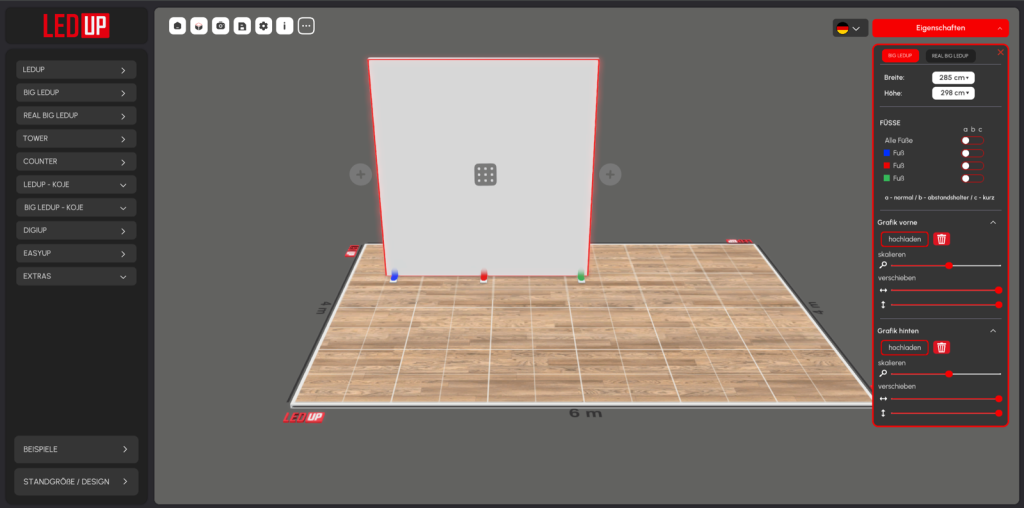Click the save floppy disk icon
1024x508 pixels.
242,26
